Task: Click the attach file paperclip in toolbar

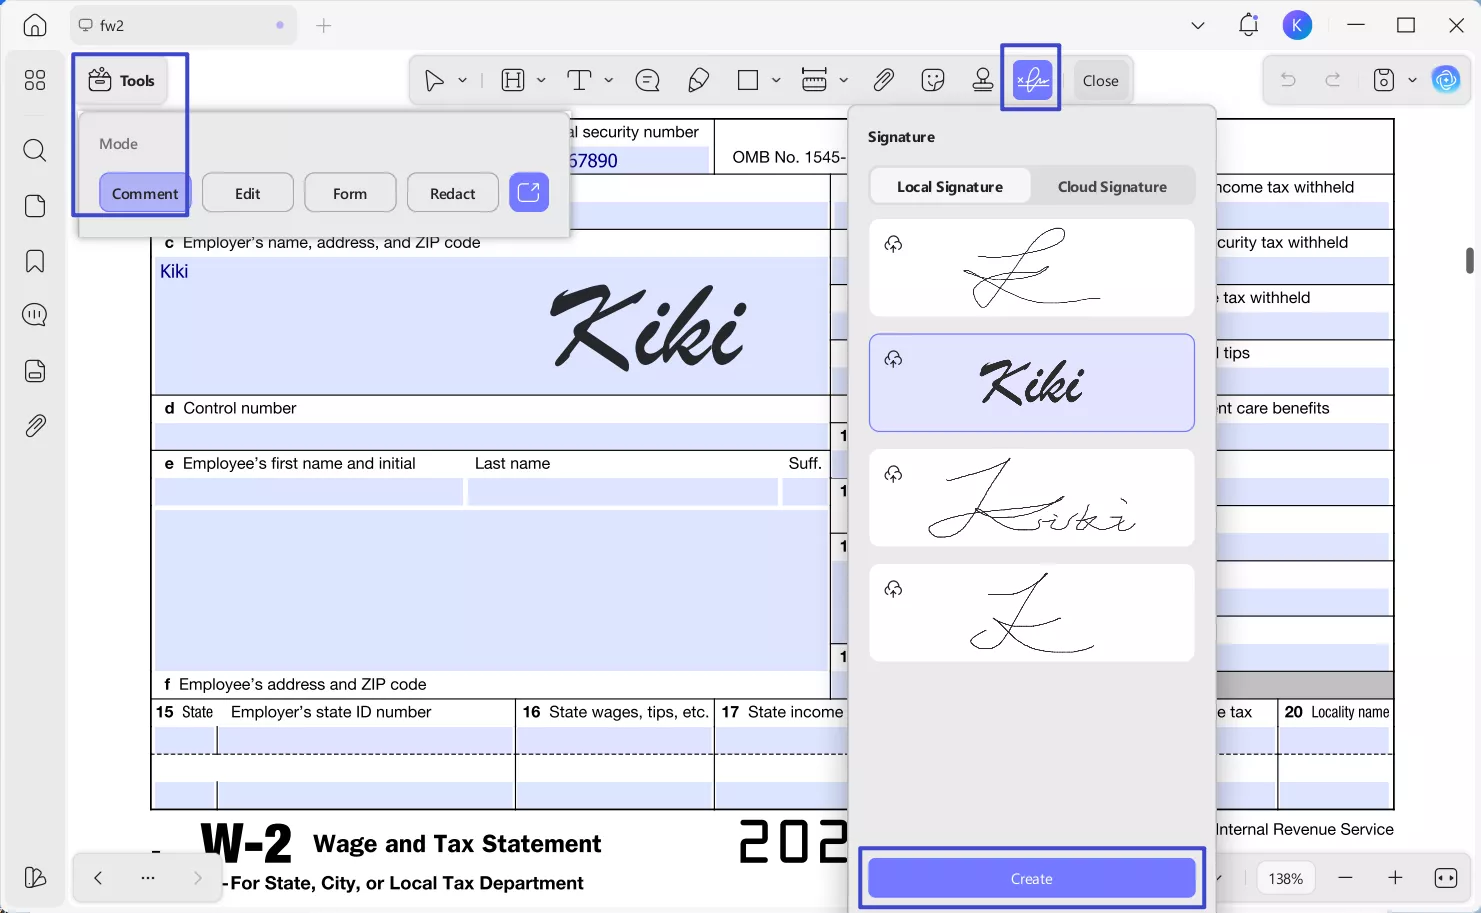Action: [x=883, y=81]
